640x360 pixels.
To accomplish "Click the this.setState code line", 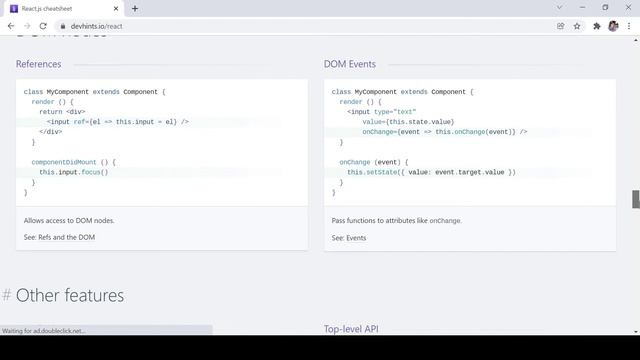I will [x=431, y=172].
